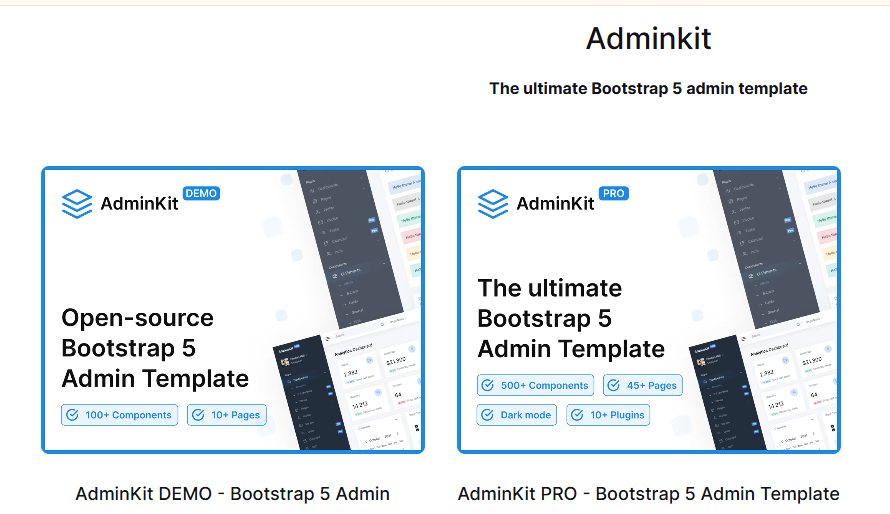Click check icon beside '10+ Pages'

(x=198, y=415)
